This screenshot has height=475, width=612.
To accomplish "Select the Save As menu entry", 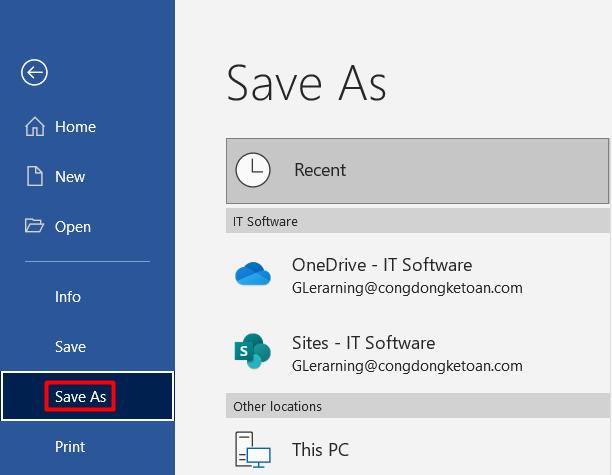I will [x=87, y=397].
